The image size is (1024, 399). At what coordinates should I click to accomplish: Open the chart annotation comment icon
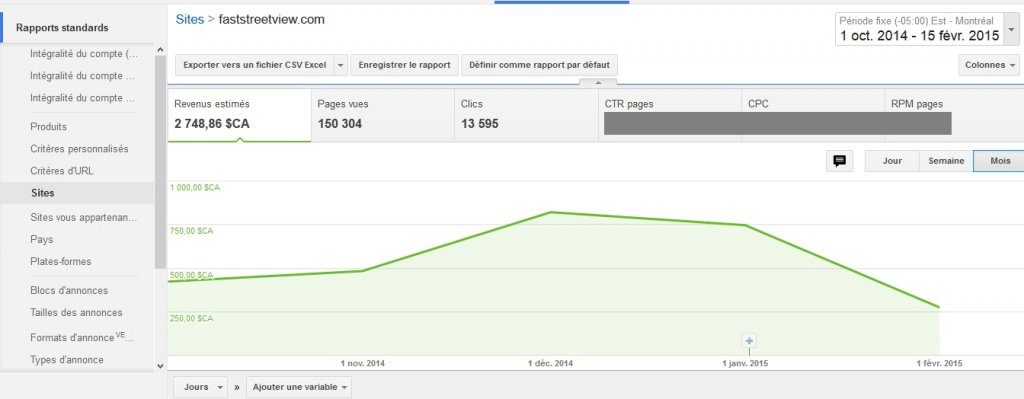click(840, 161)
